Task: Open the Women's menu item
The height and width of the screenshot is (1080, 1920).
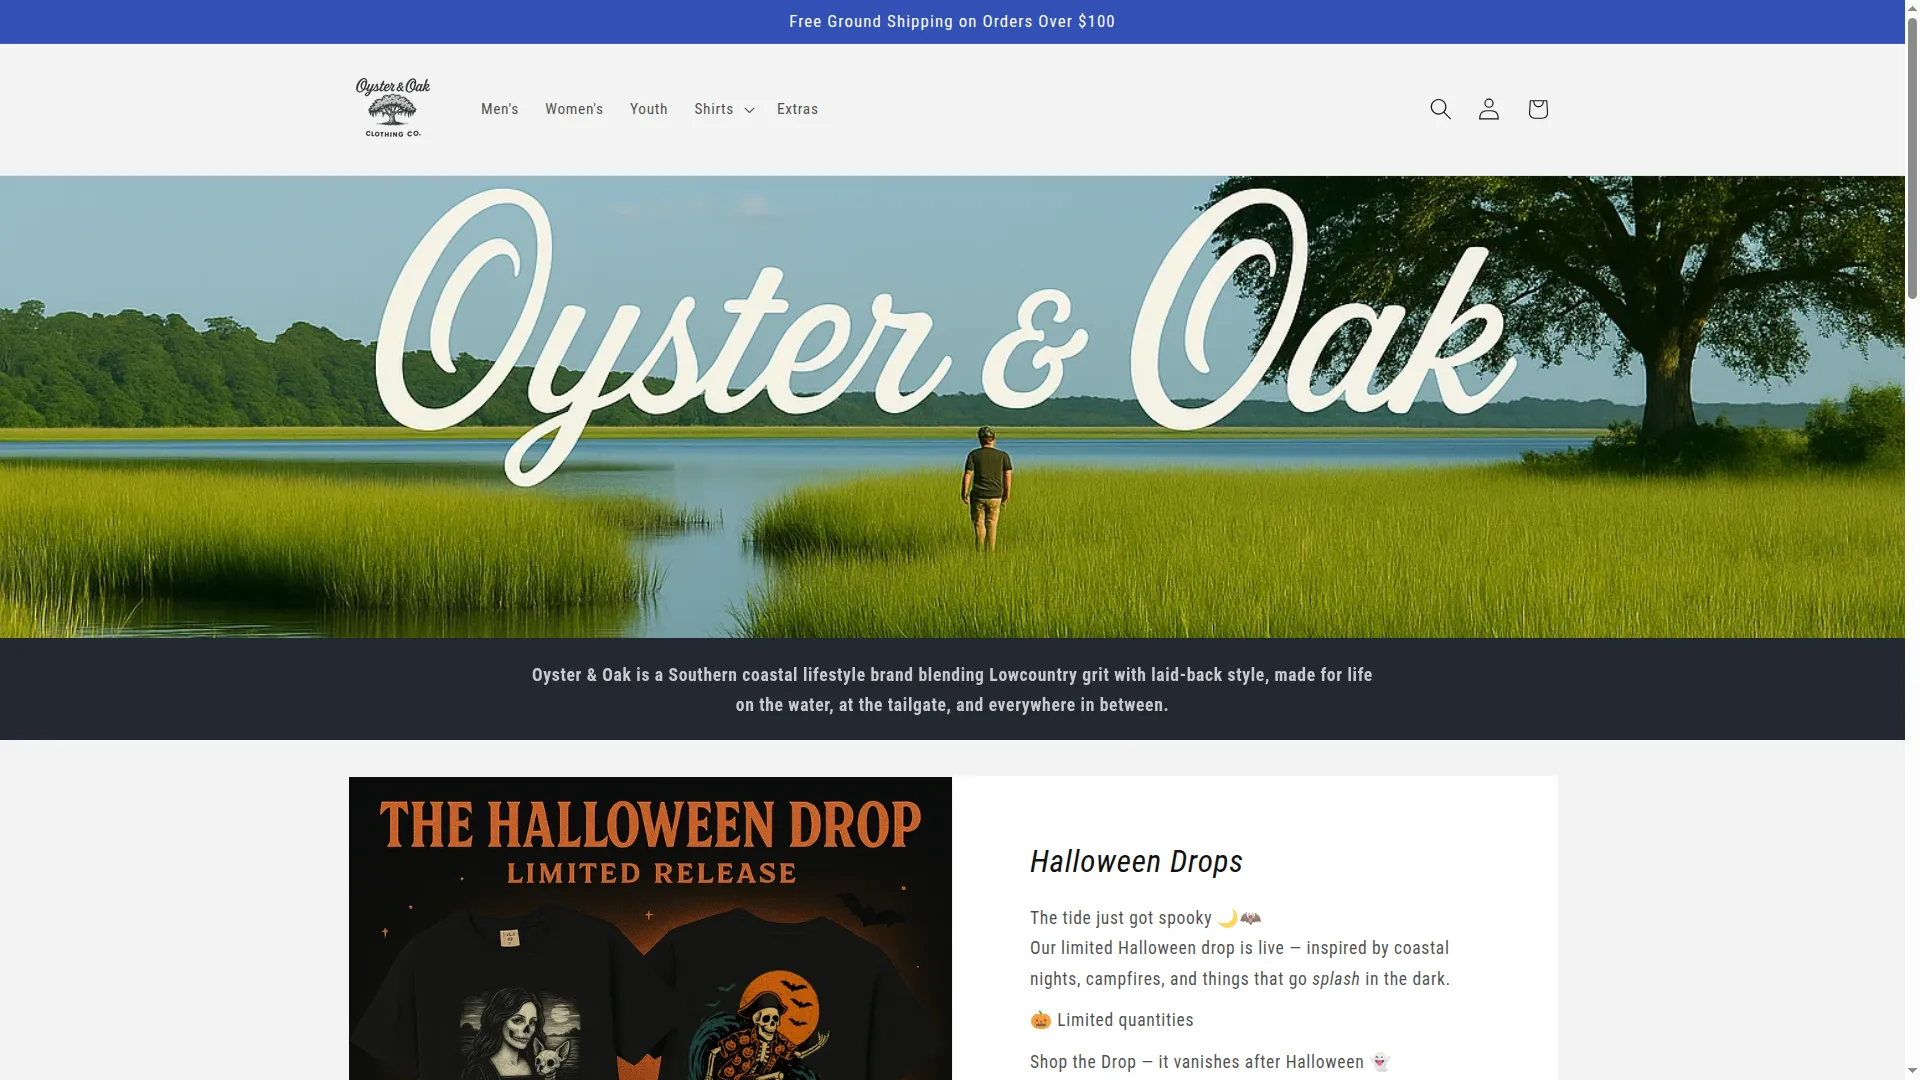Action: tap(574, 109)
